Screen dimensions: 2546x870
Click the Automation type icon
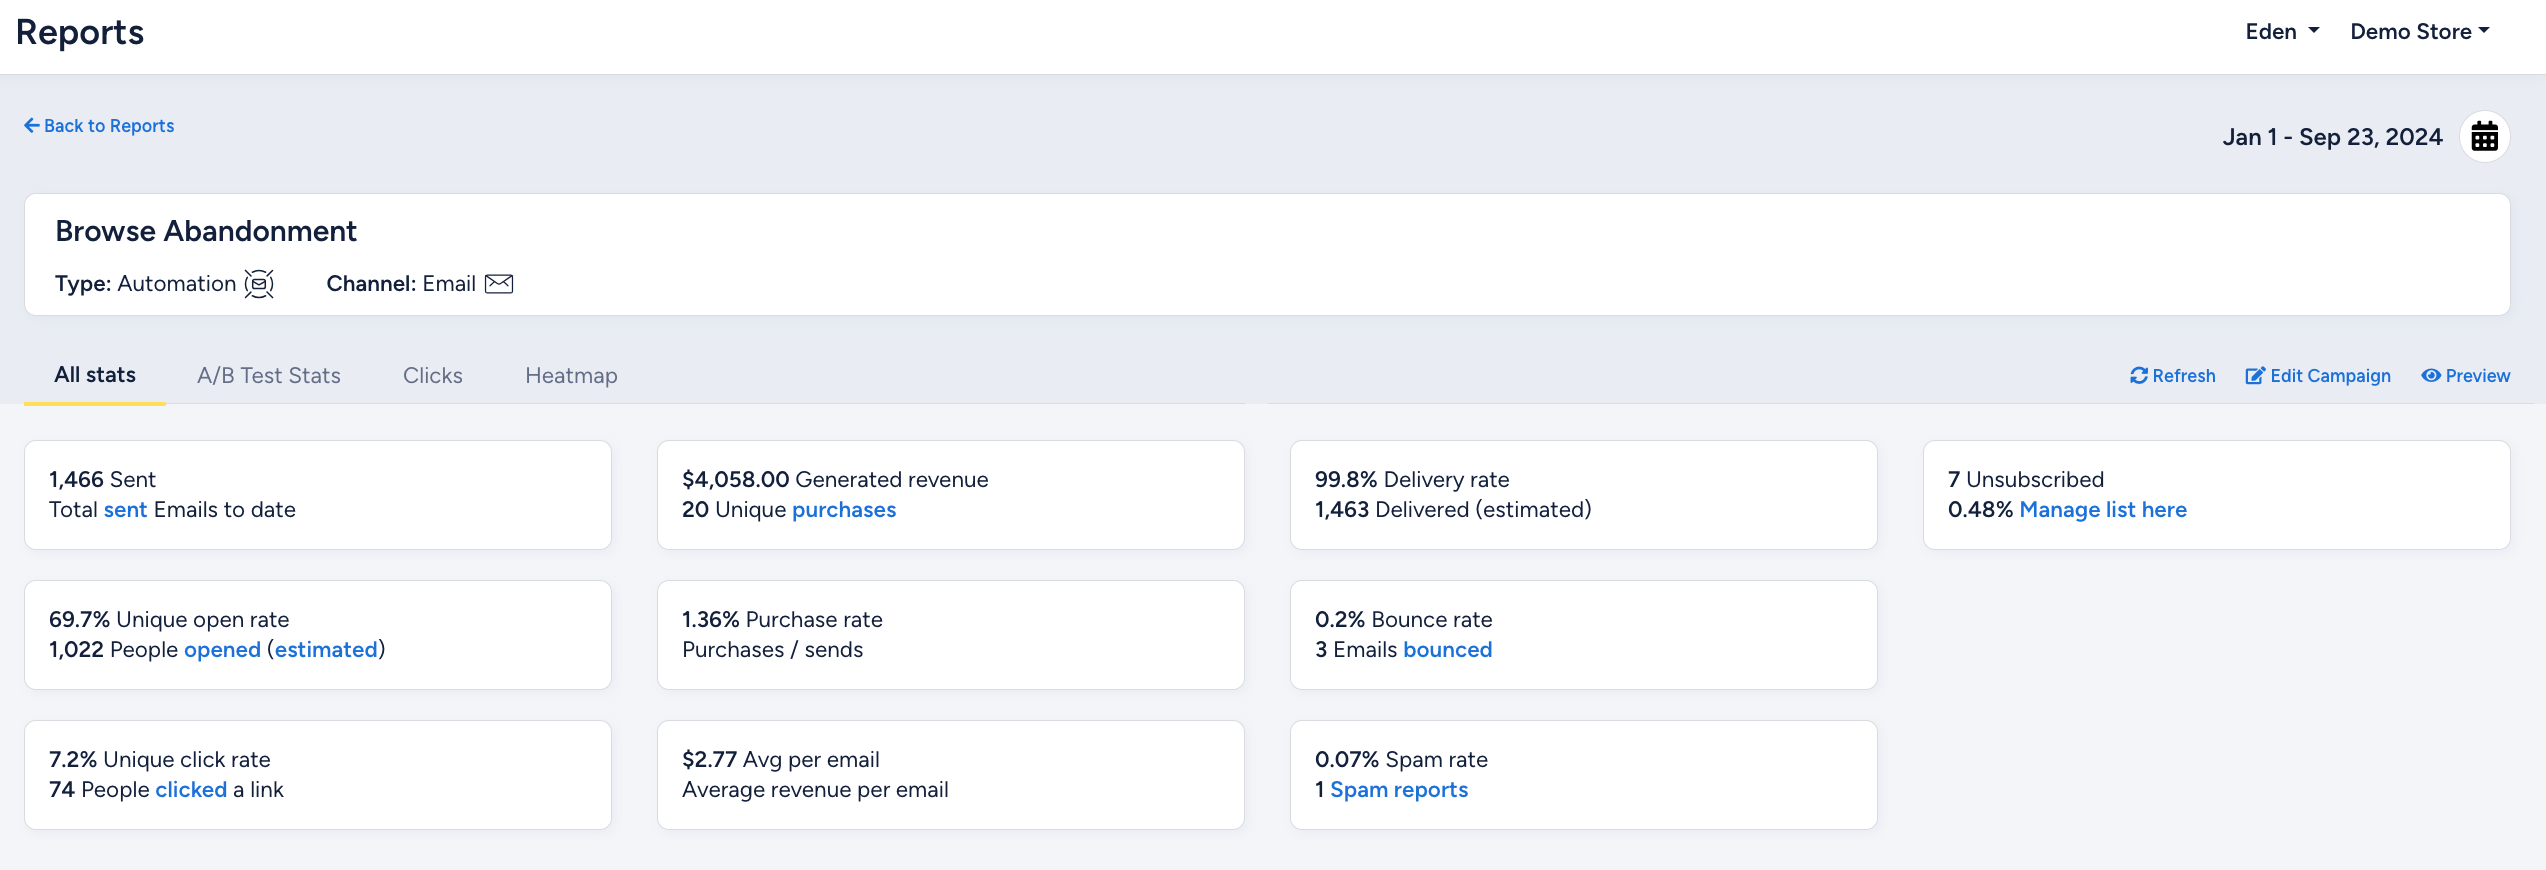[259, 284]
